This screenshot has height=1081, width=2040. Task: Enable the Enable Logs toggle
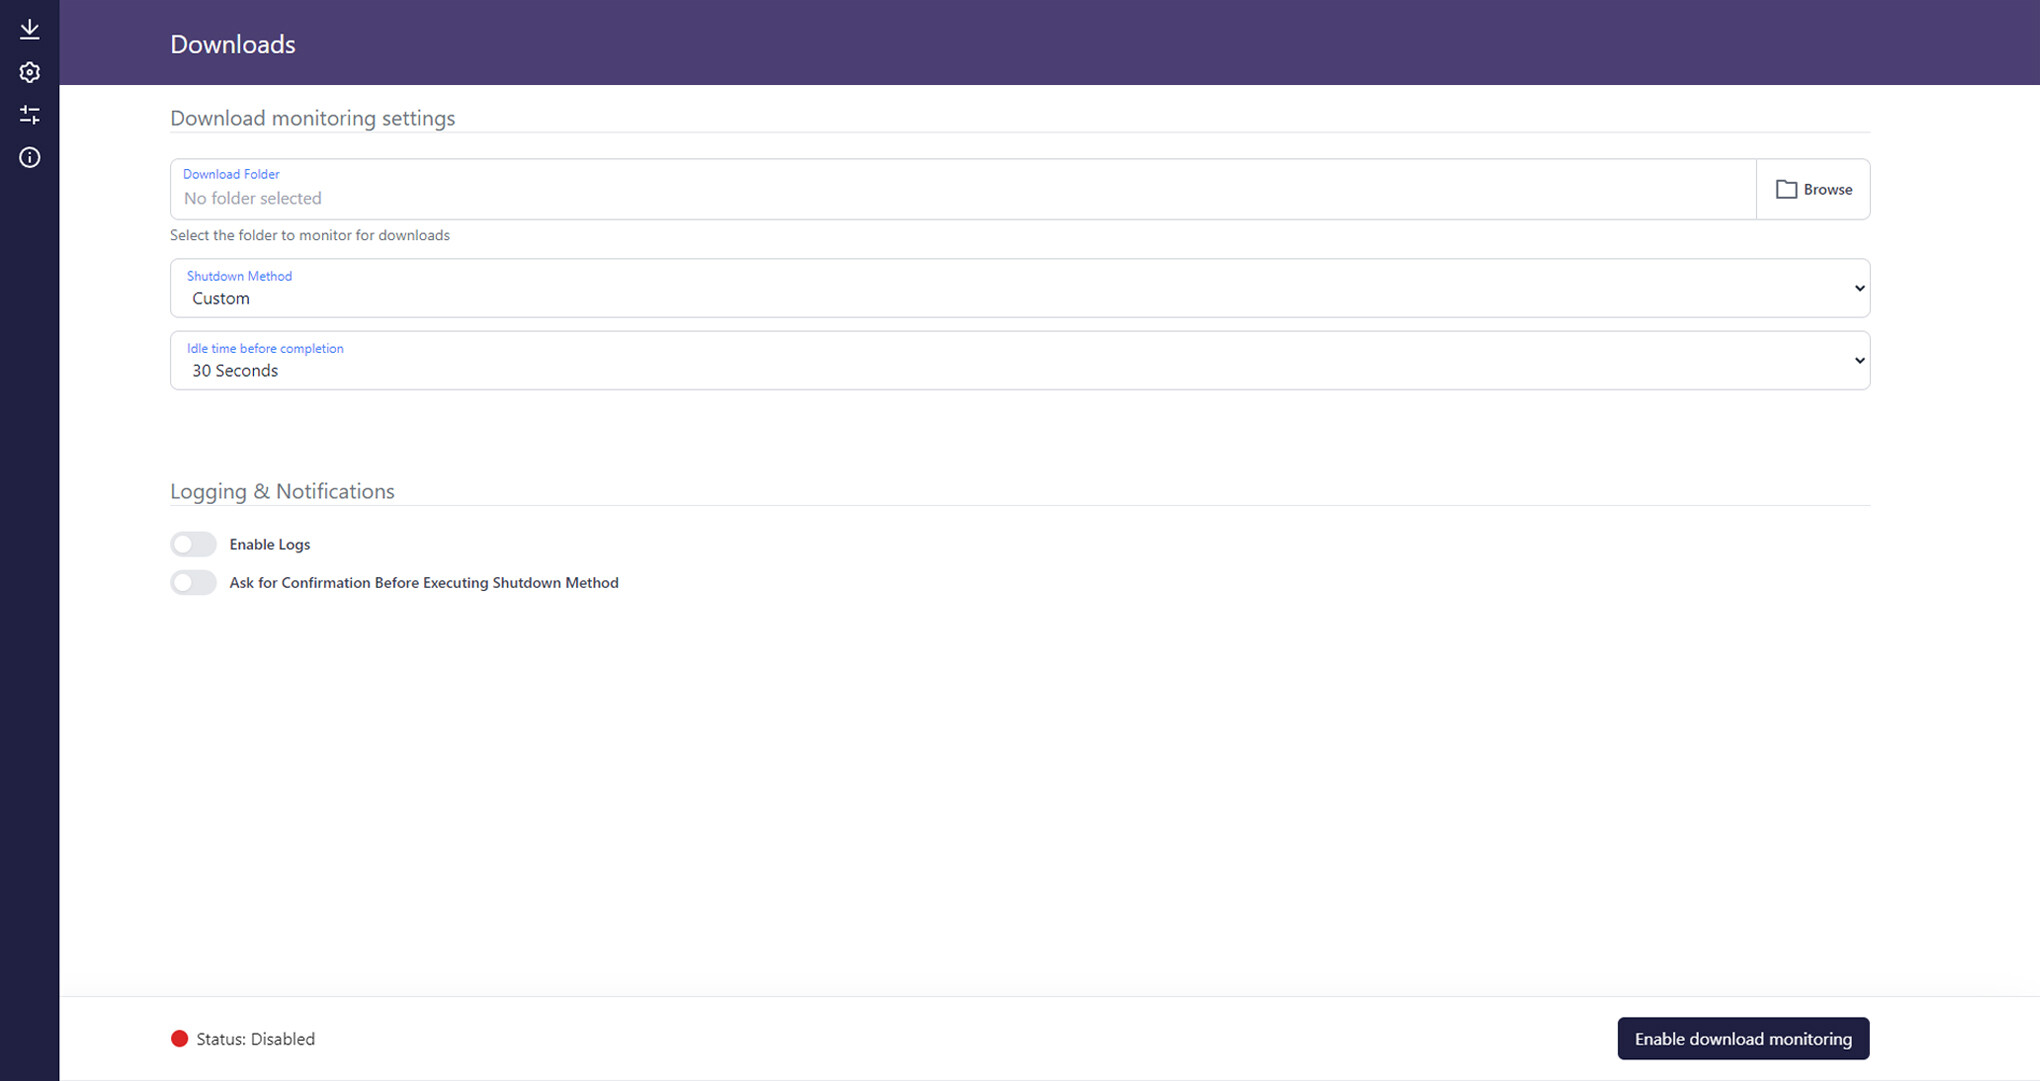coord(193,544)
